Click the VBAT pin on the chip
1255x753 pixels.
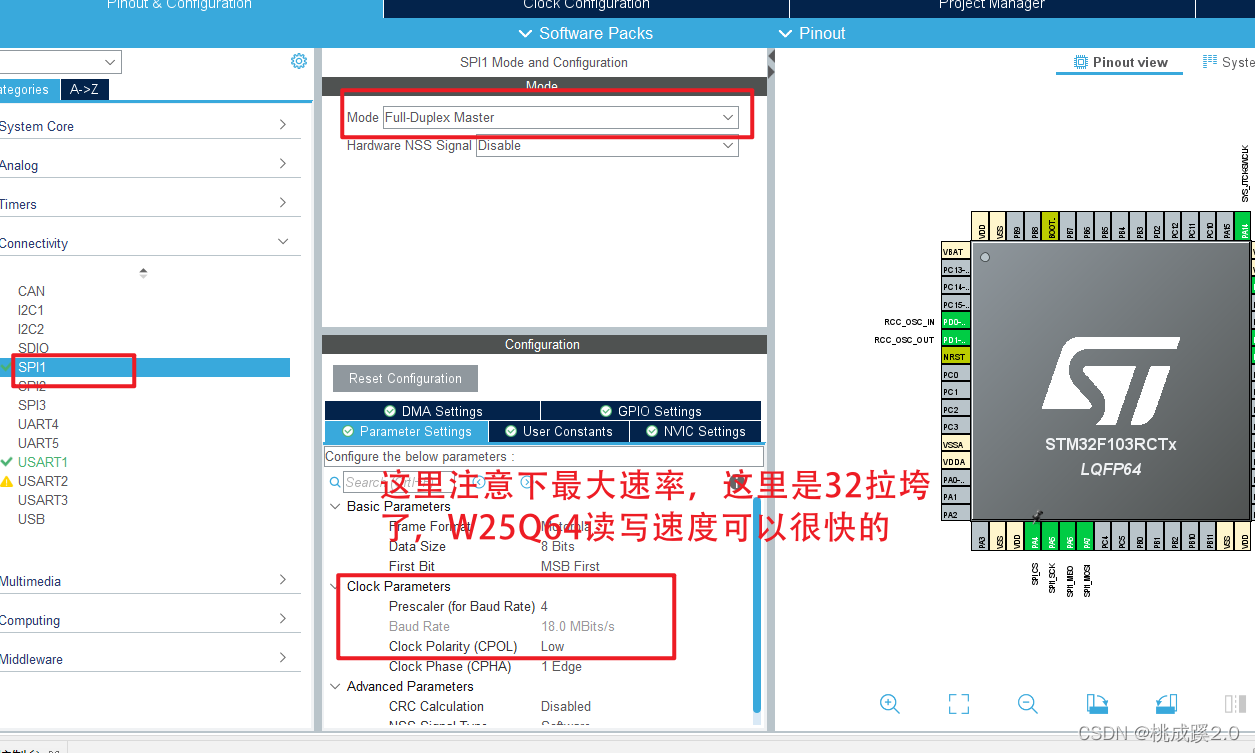[955, 252]
